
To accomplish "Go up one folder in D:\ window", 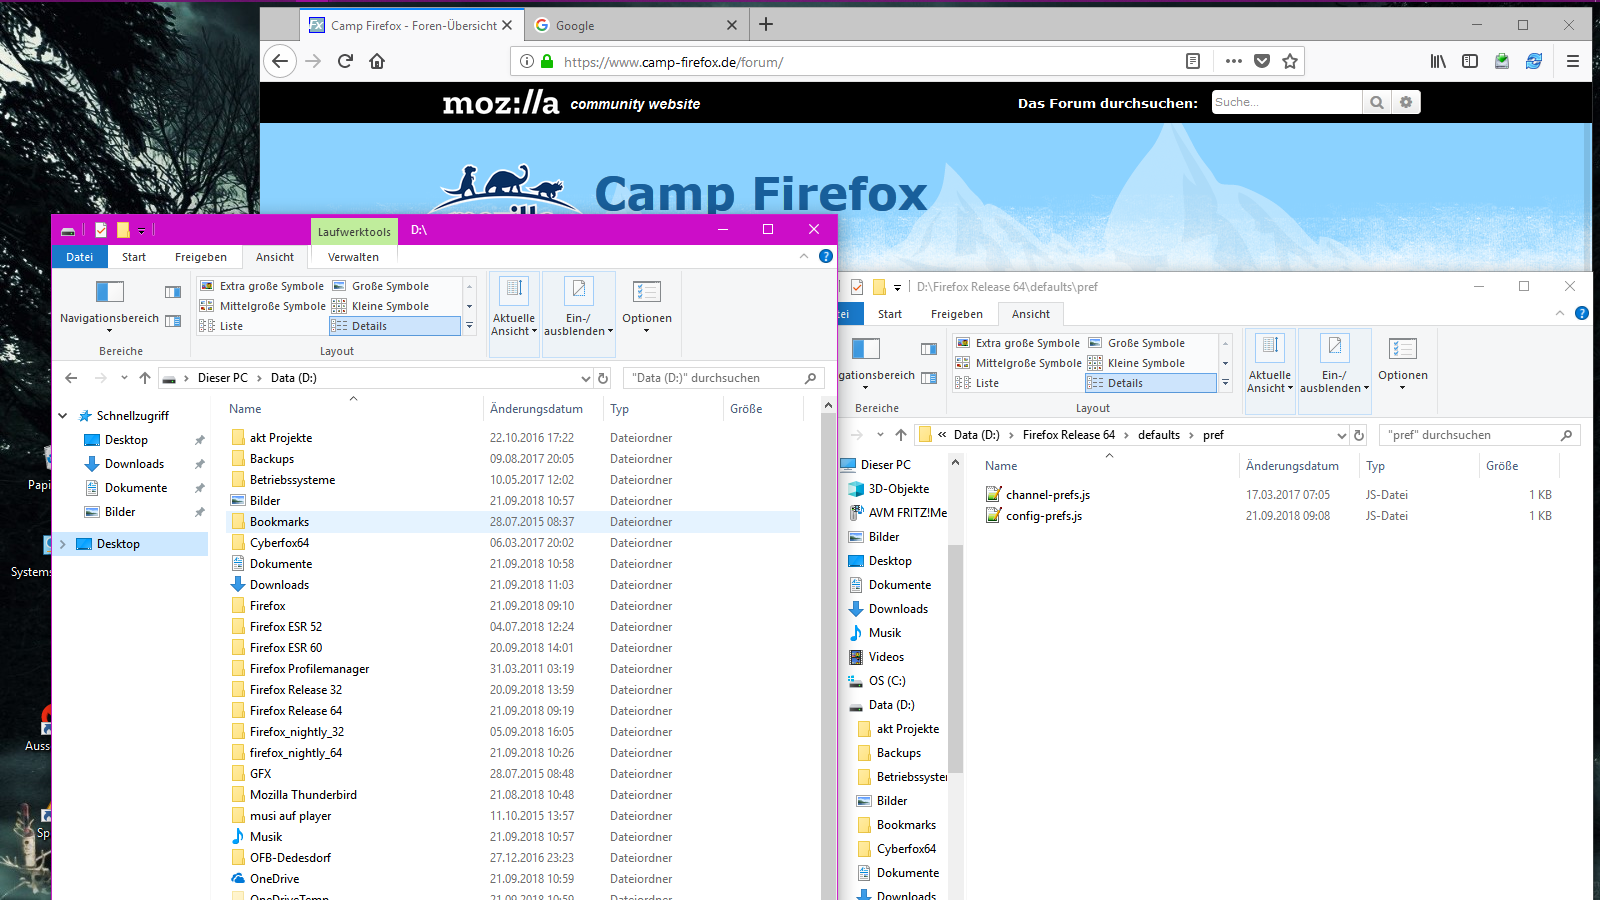I will [x=145, y=378].
